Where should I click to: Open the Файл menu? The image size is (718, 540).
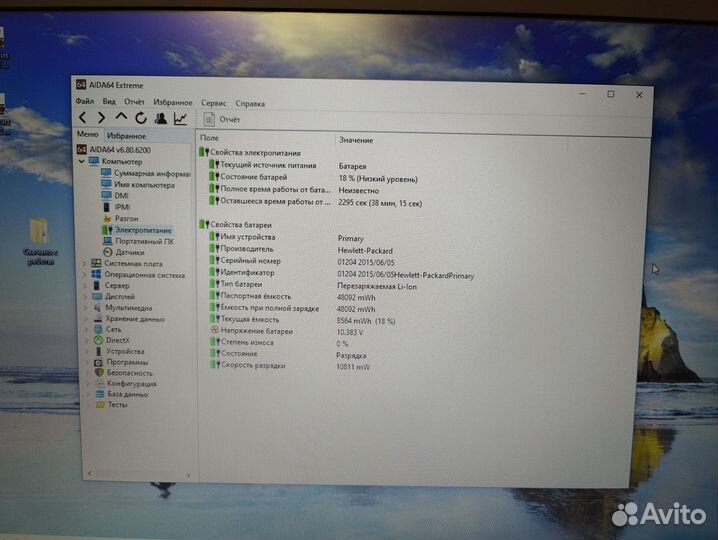point(85,101)
